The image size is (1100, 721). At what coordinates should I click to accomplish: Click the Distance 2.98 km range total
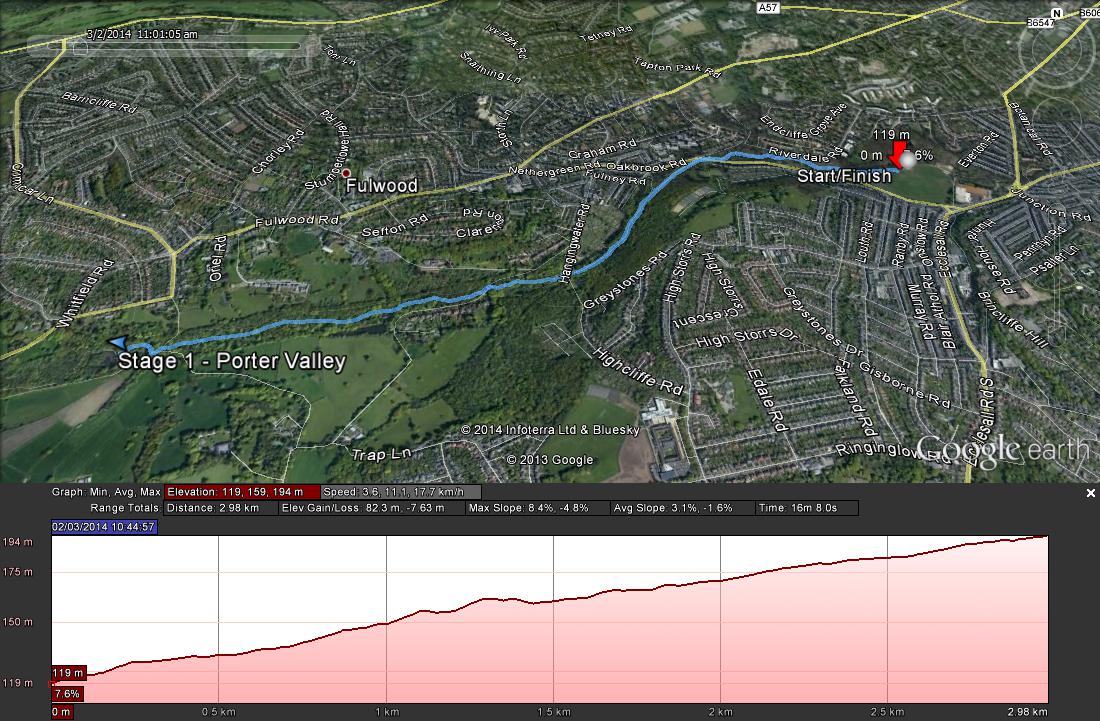(221, 508)
